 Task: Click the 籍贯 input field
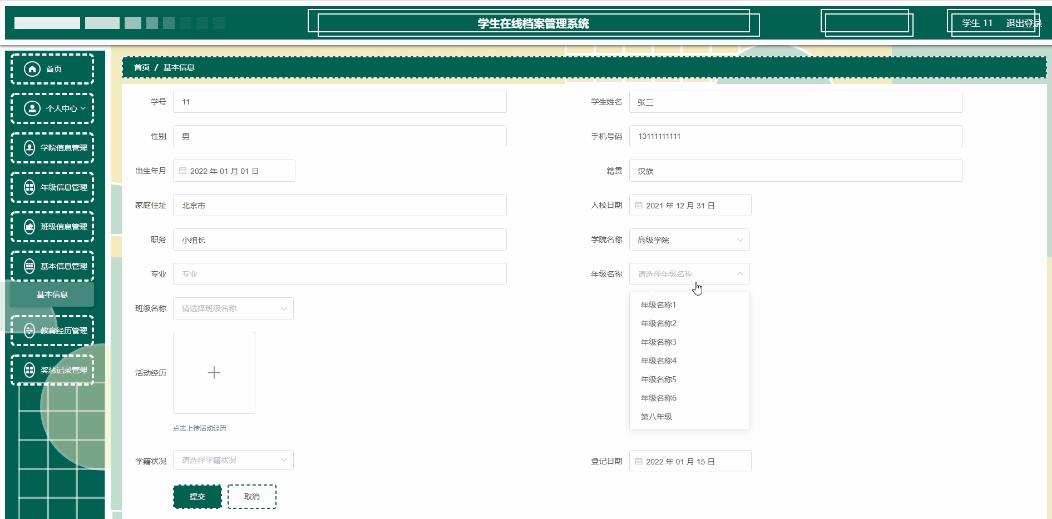(x=796, y=170)
